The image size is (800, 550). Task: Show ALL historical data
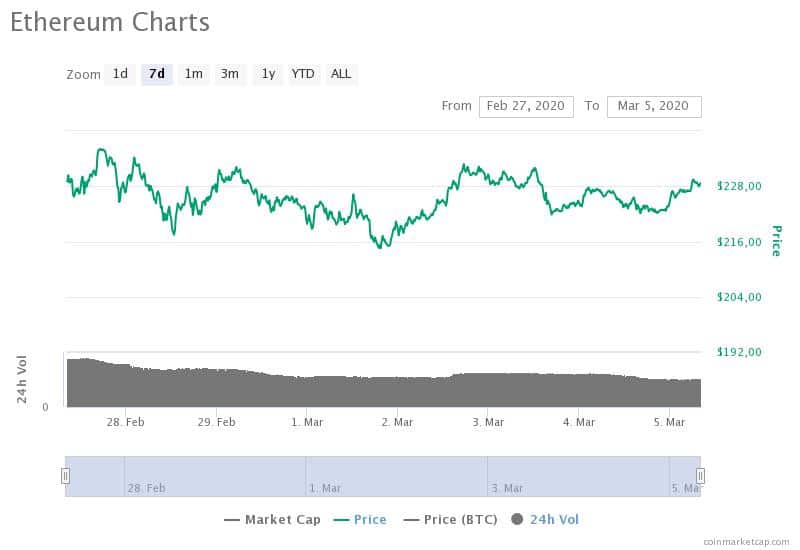coord(341,74)
